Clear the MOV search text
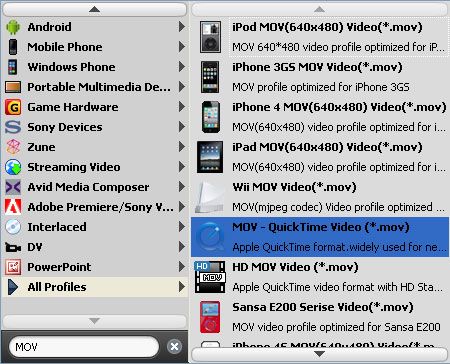450x364 pixels. click(x=174, y=347)
